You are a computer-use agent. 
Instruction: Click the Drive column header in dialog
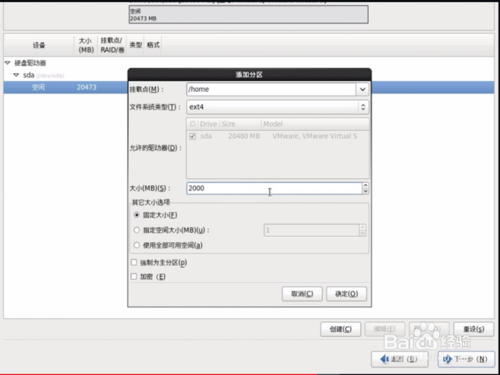(x=208, y=124)
